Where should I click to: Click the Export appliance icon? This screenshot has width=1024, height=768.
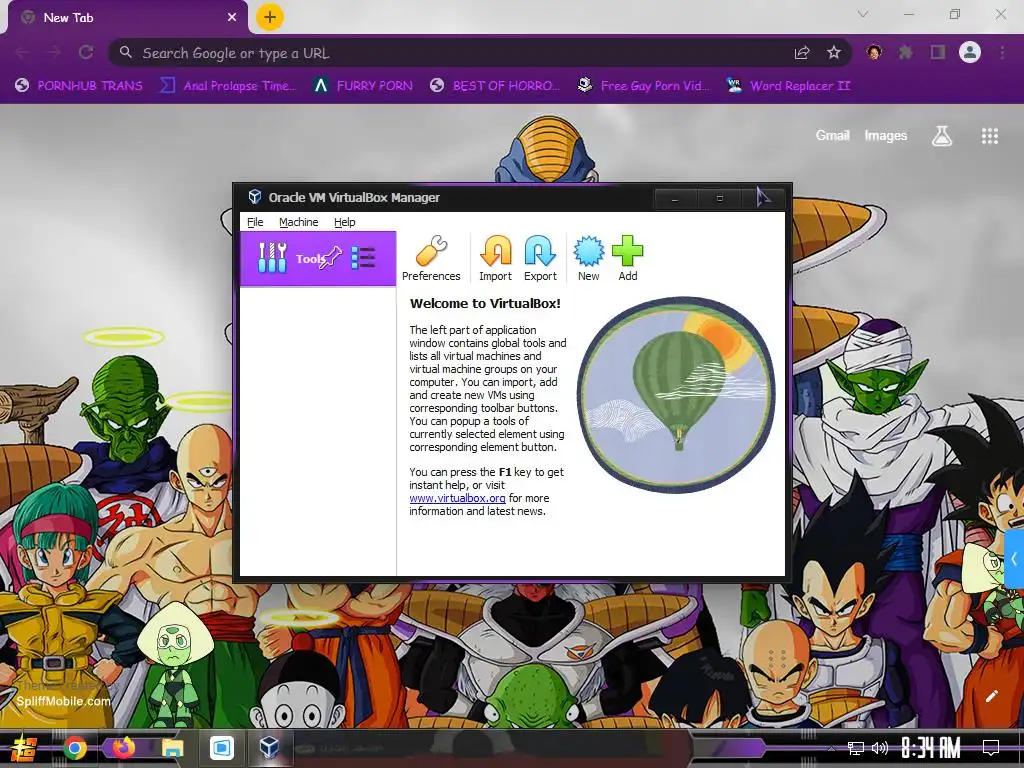(540, 259)
